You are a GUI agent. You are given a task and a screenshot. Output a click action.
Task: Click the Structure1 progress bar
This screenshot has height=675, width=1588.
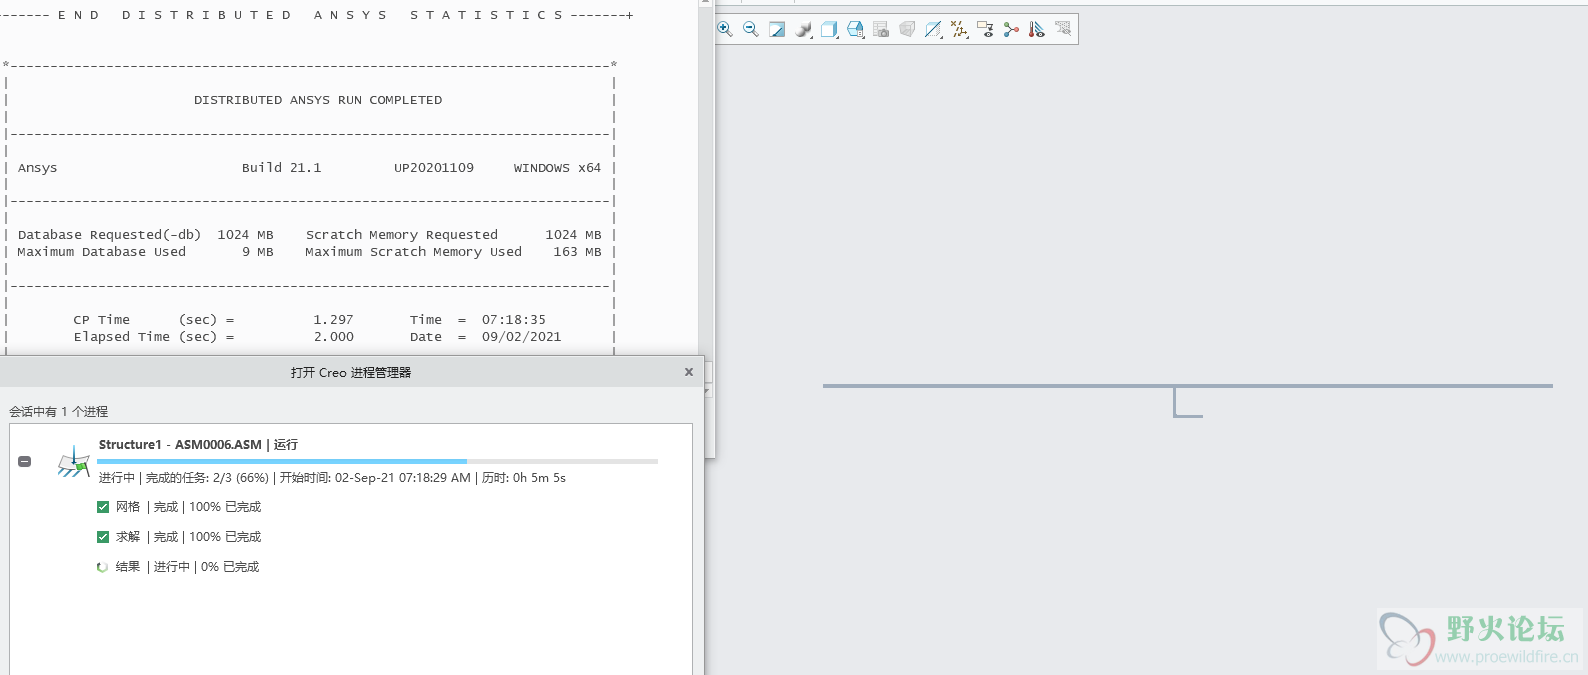click(x=377, y=461)
